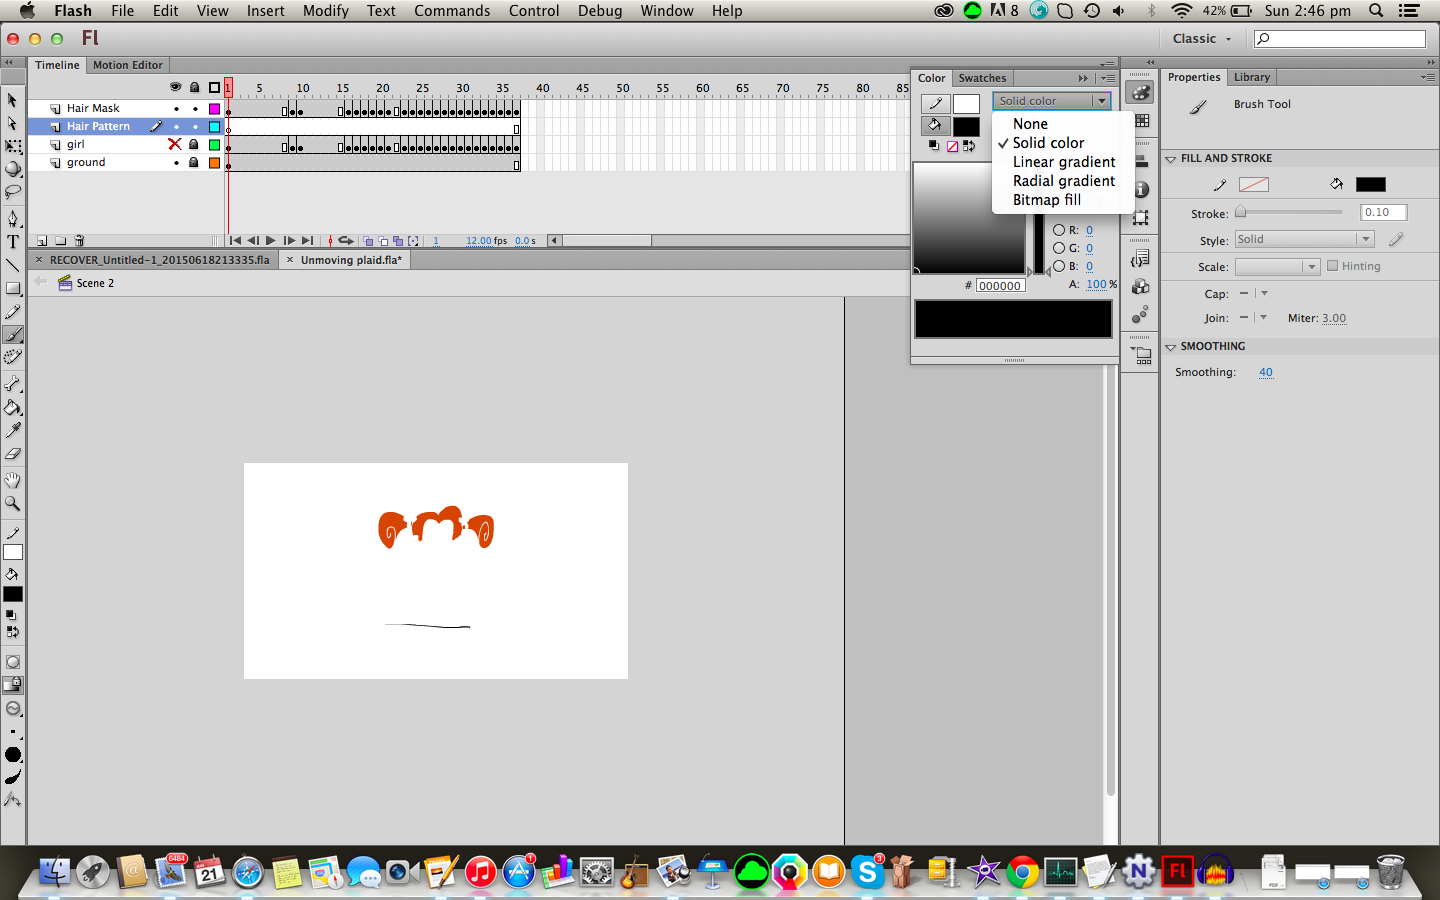This screenshot has width=1440, height=900.
Task: Click the no color icon in Color panel
Action: (x=952, y=146)
